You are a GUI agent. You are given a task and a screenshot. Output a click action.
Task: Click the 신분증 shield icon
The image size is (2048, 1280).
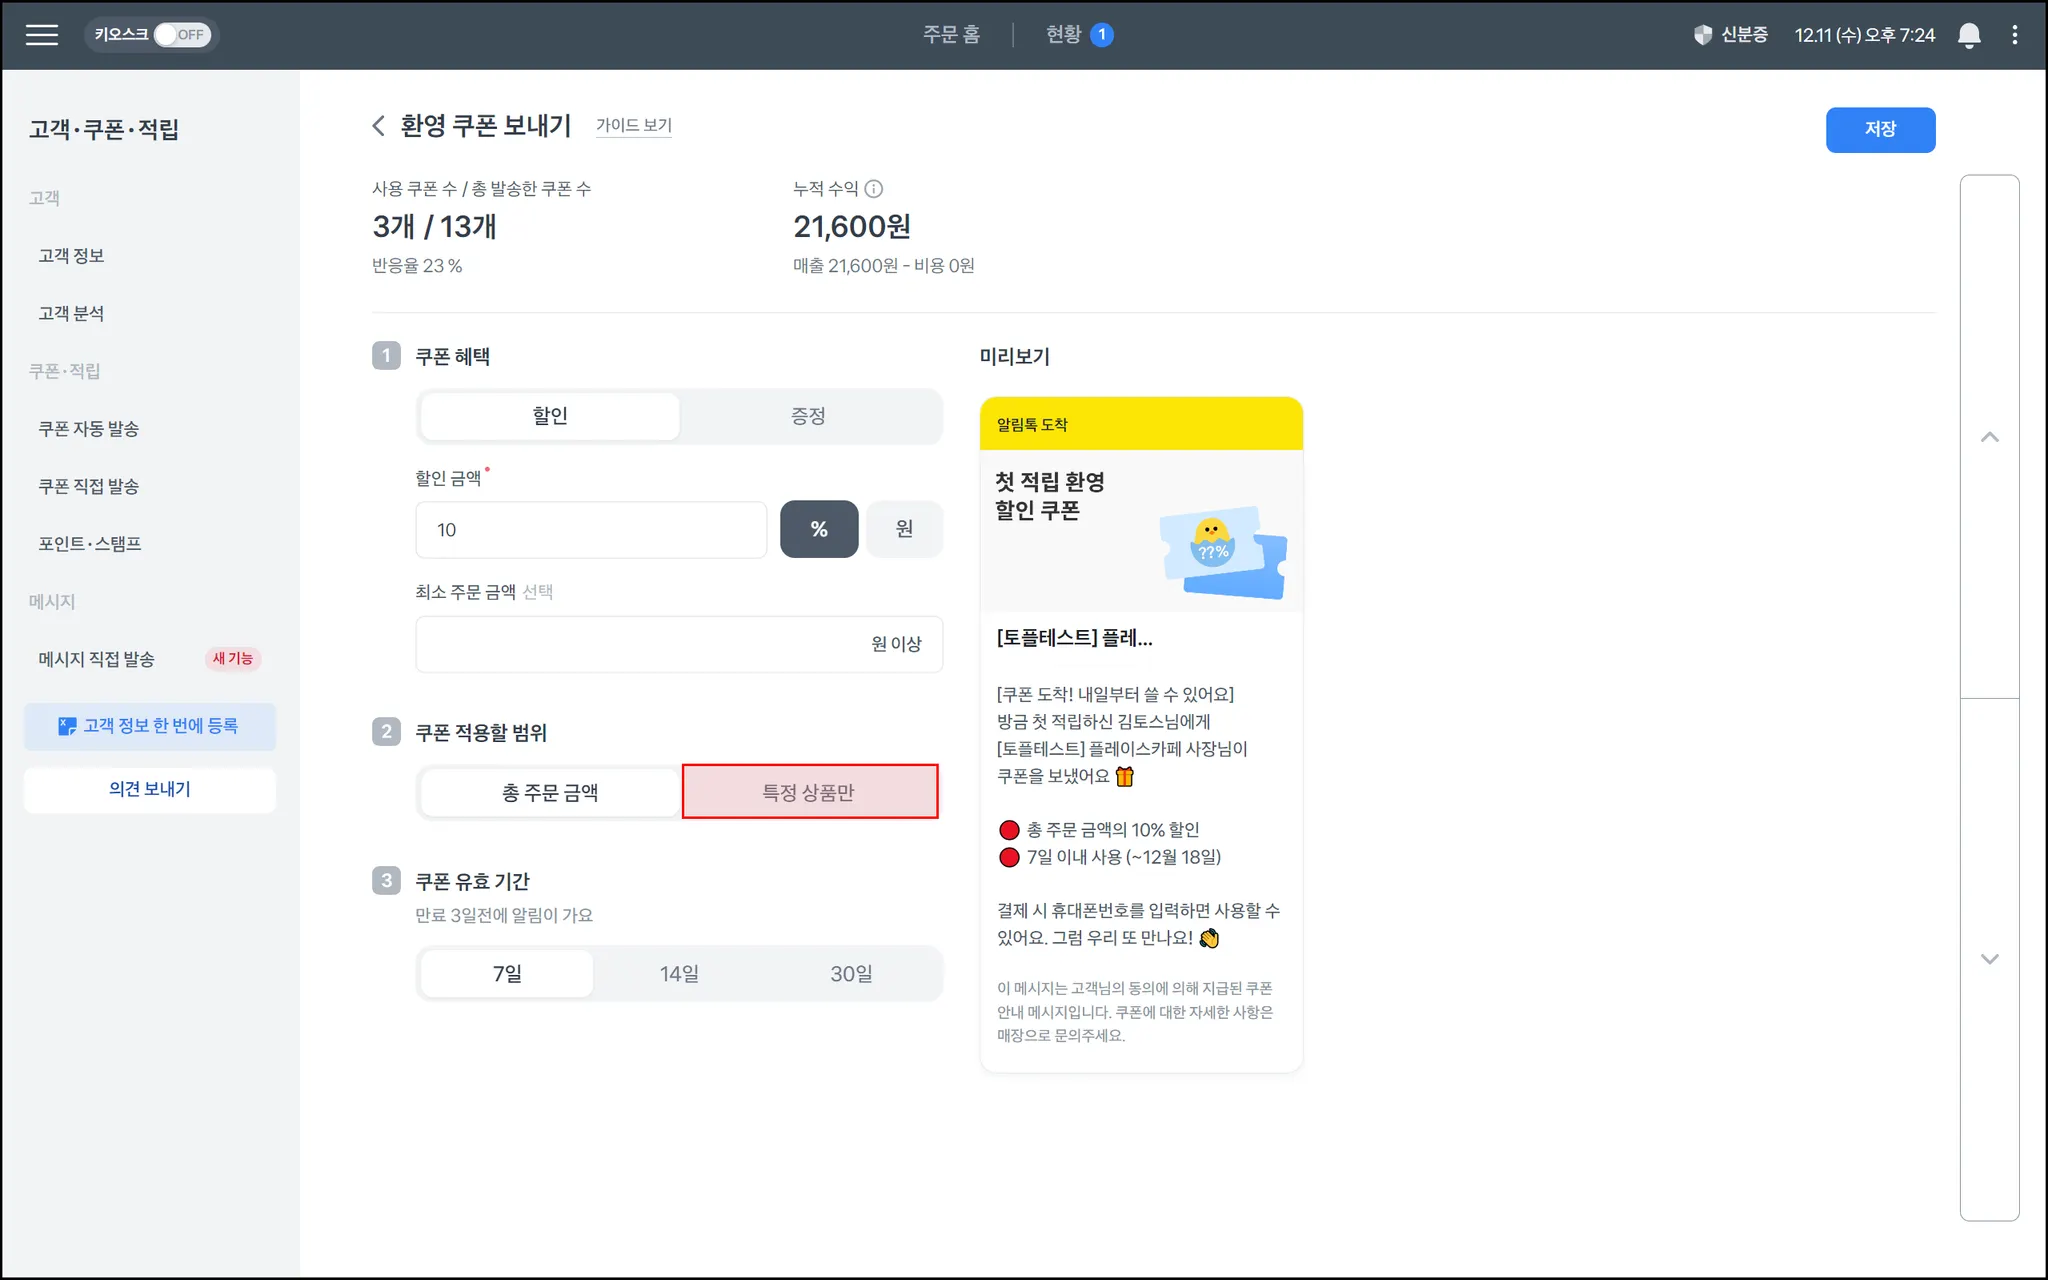tap(1702, 35)
